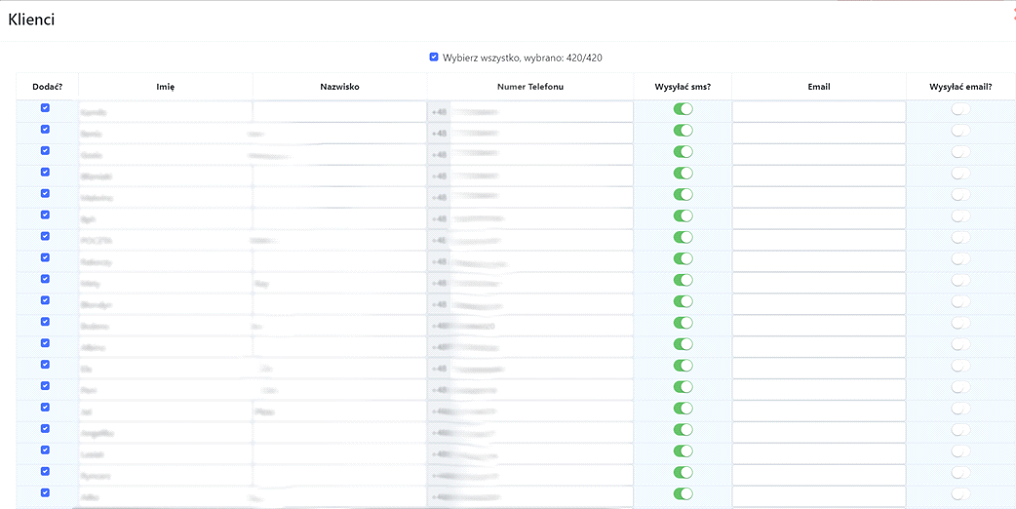Select the Nazwisko field in the second row
The height and width of the screenshot is (509, 1016).
[x=339, y=133]
